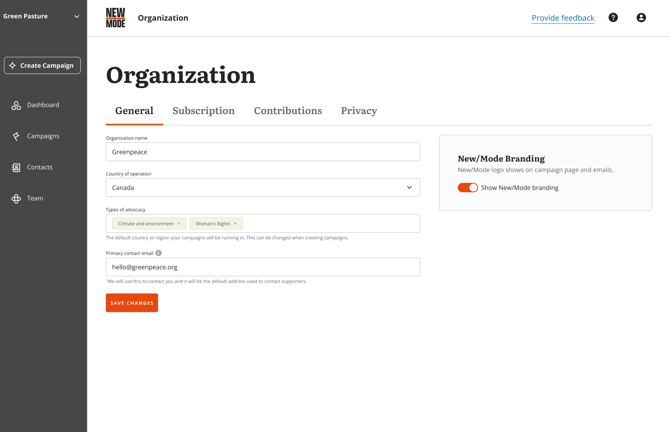Click the Team sidebar icon
The width and height of the screenshot is (670, 432).
16,198
